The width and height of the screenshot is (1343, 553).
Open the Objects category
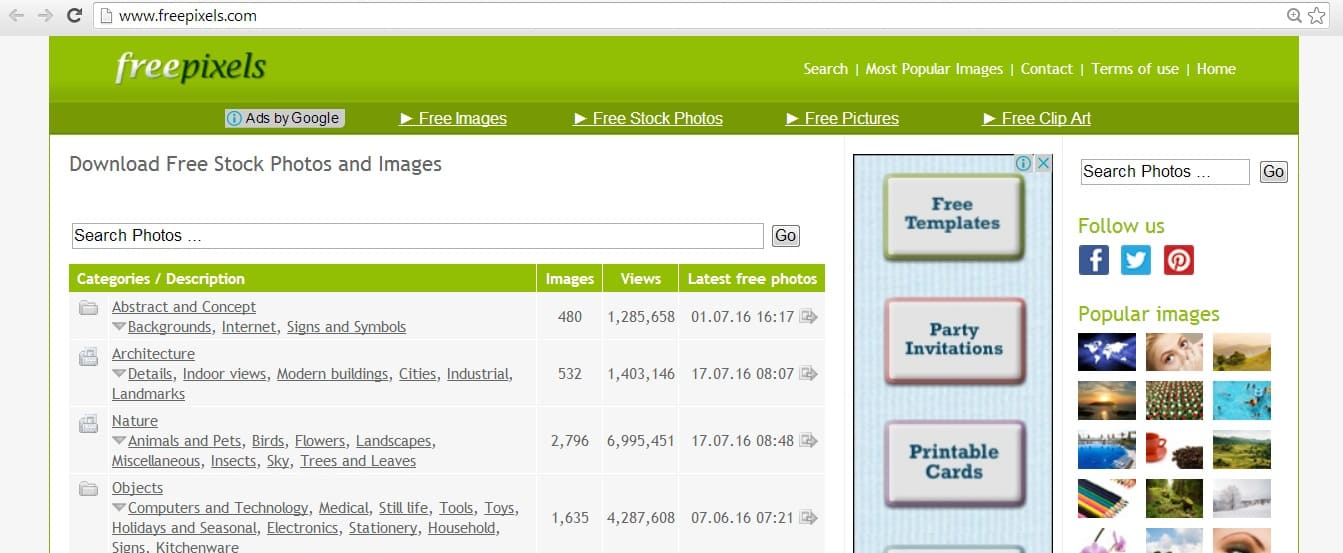coord(137,488)
